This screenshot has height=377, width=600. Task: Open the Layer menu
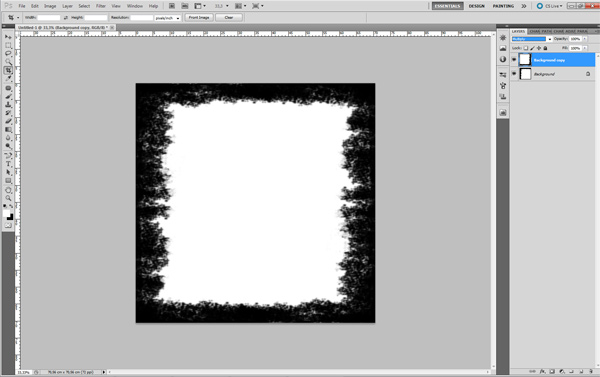[67, 6]
